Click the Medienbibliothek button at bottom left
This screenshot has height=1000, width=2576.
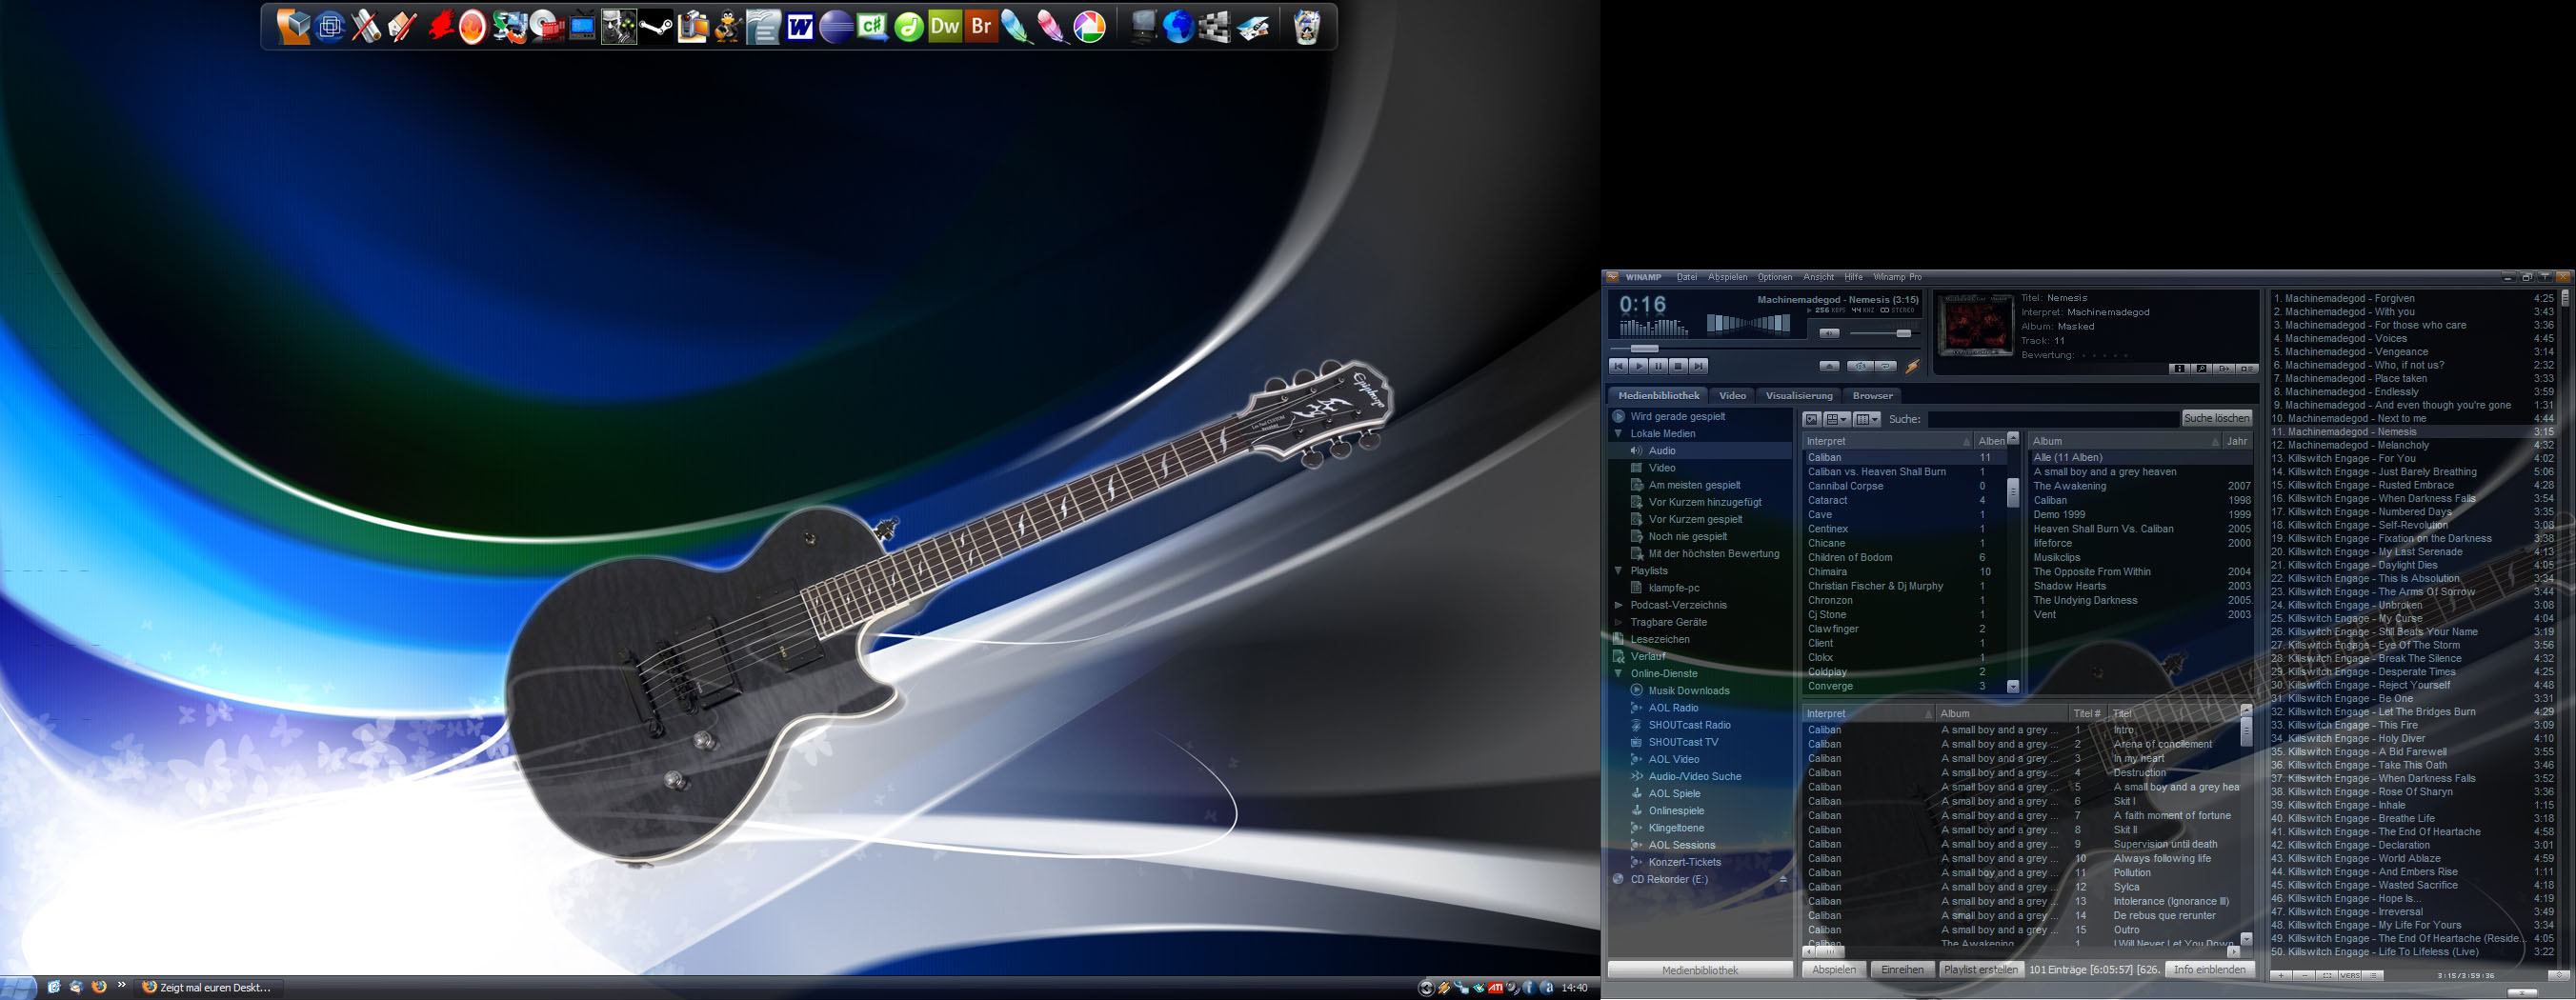1700,971
